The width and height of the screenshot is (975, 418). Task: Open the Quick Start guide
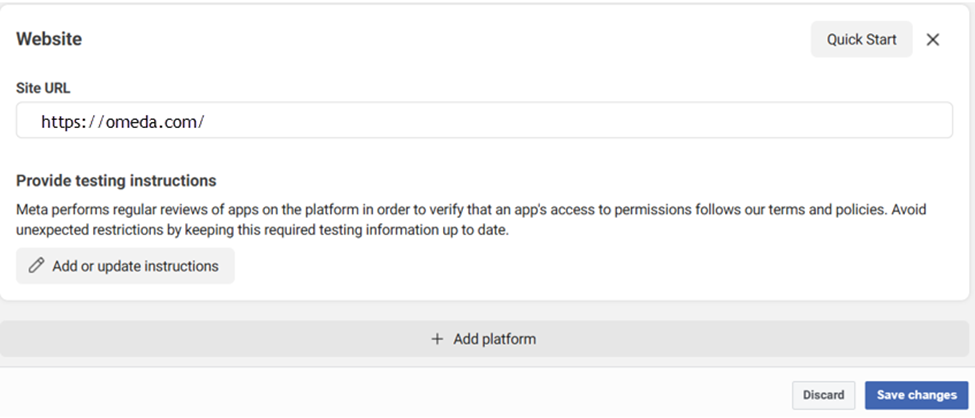861,40
